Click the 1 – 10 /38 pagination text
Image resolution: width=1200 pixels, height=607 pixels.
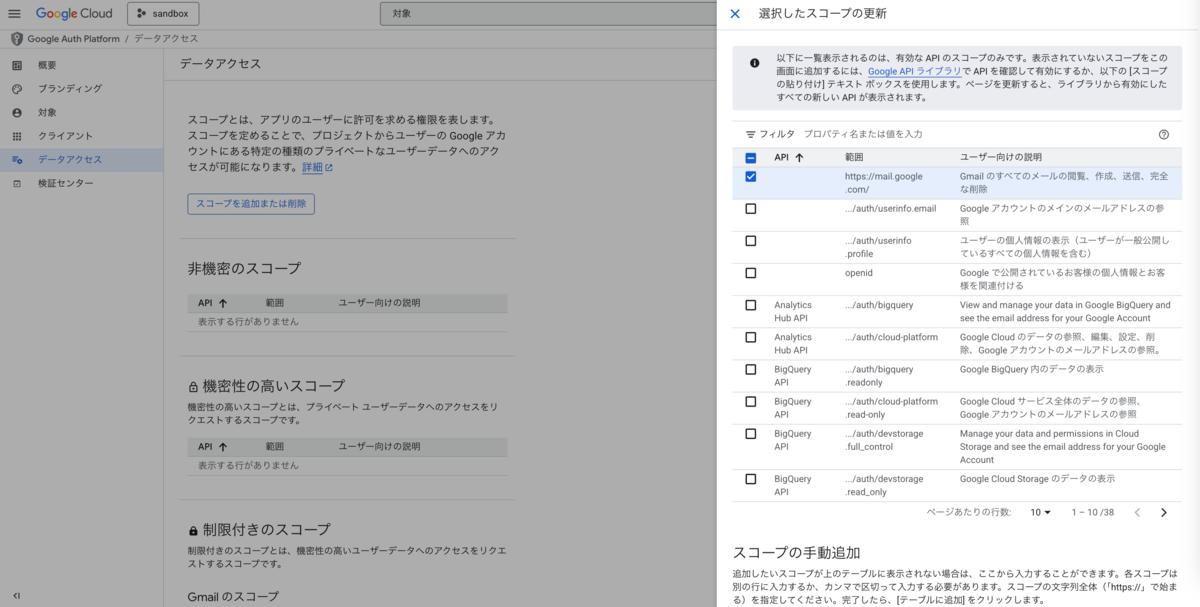1092,512
